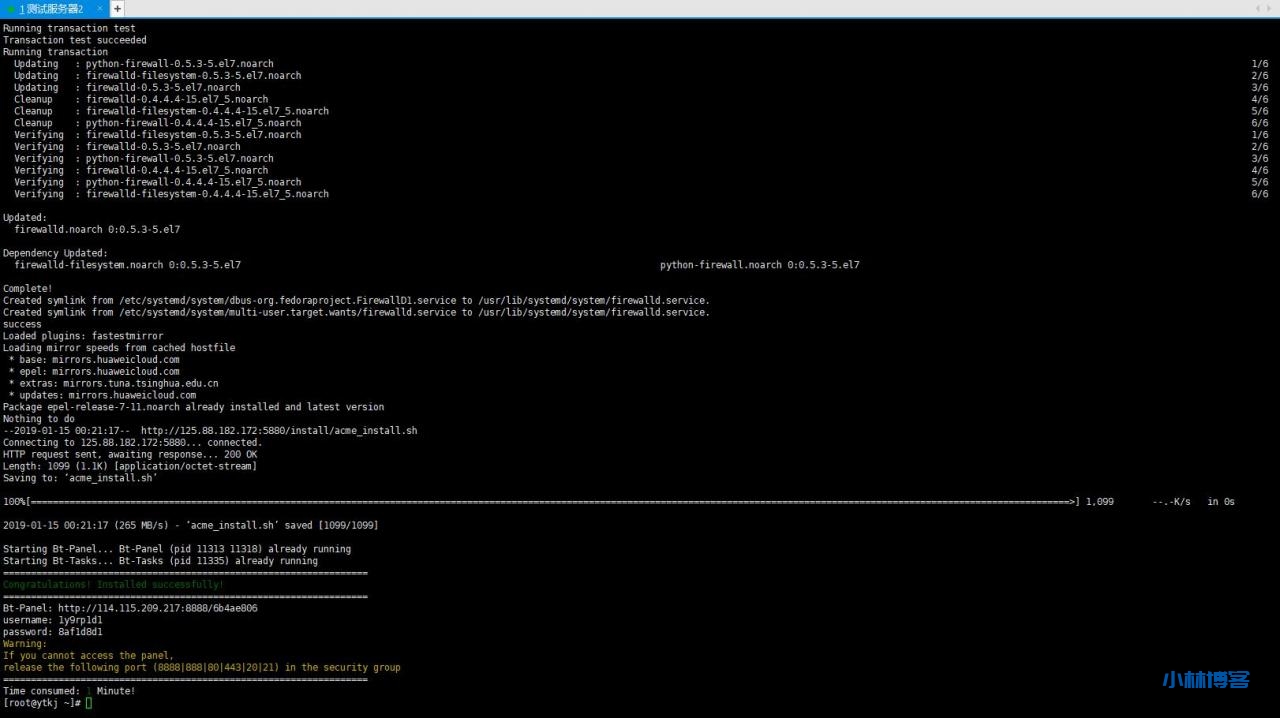Close the 测试服务器2 session tab
Viewport: 1280px width, 718px height.
(x=100, y=8)
